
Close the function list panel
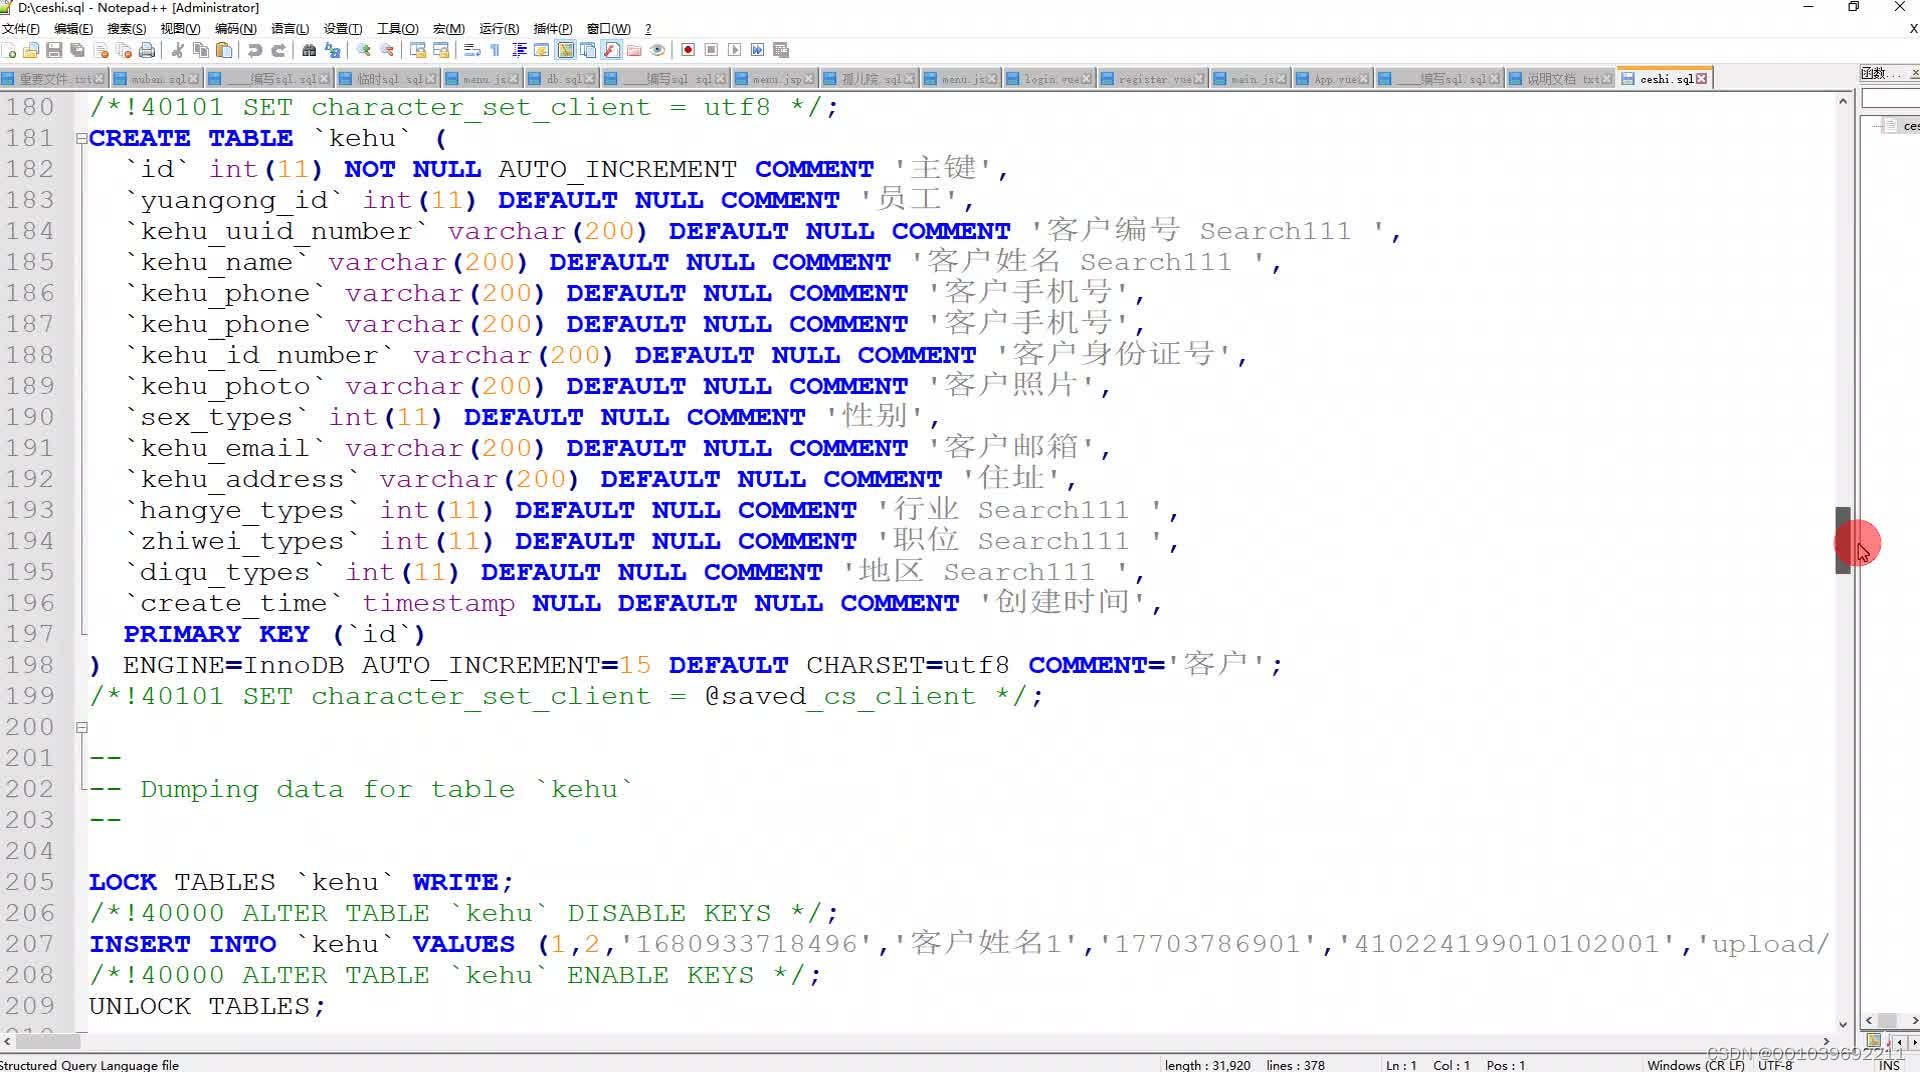(1915, 73)
